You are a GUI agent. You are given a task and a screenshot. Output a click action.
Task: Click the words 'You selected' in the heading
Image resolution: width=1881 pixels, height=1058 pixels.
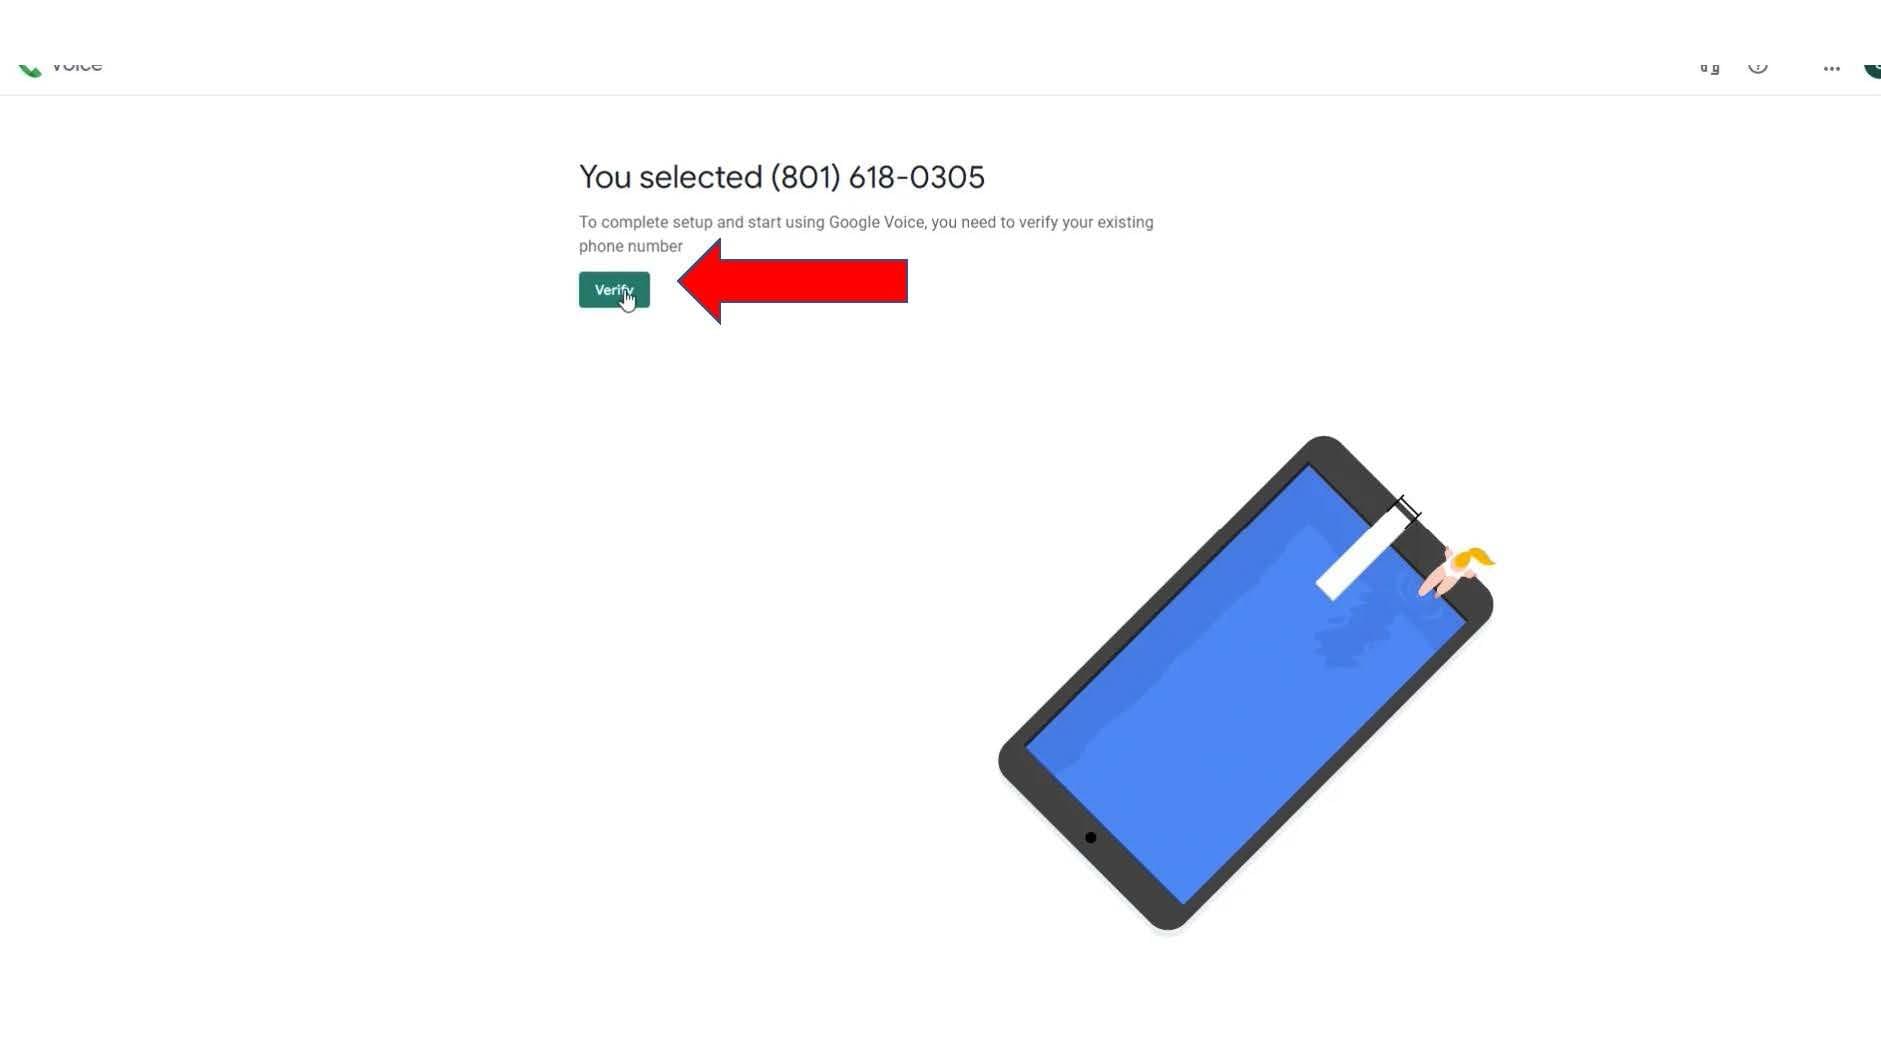click(x=671, y=177)
